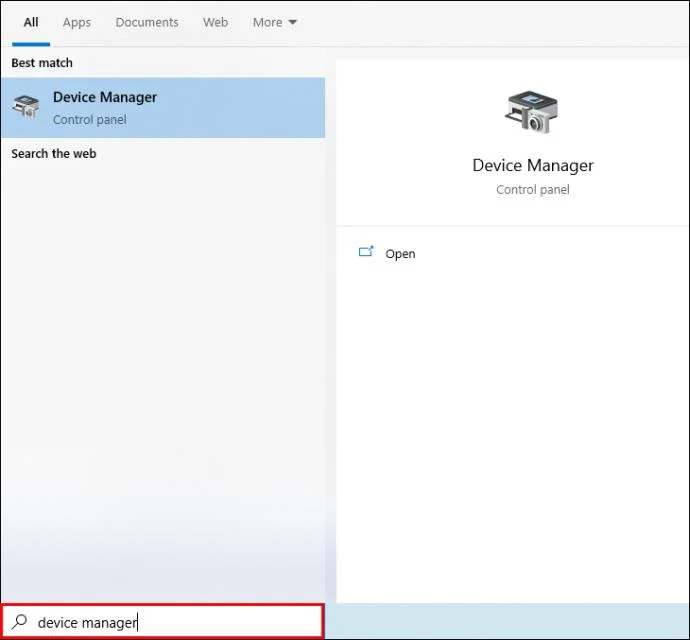Click the search box containing device manager
The width and height of the screenshot is (690, 640).
tap(163, 622)
